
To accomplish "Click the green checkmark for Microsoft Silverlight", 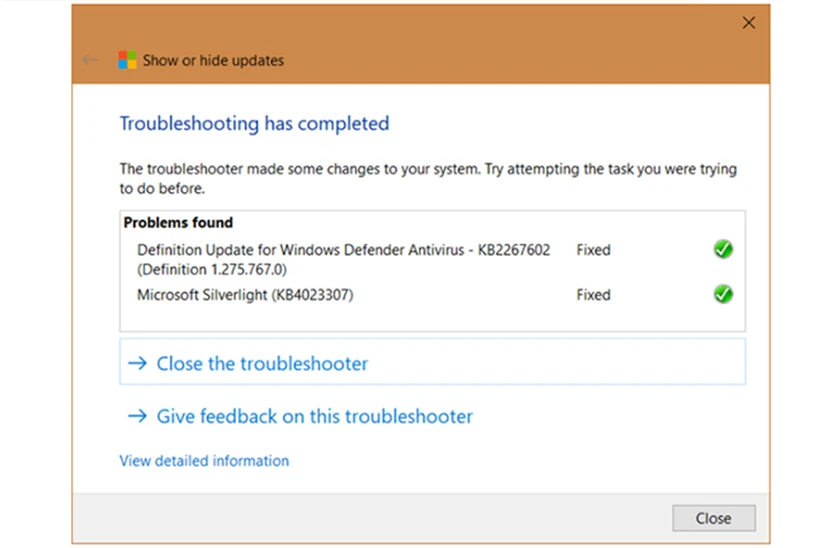I will (723, 294).
